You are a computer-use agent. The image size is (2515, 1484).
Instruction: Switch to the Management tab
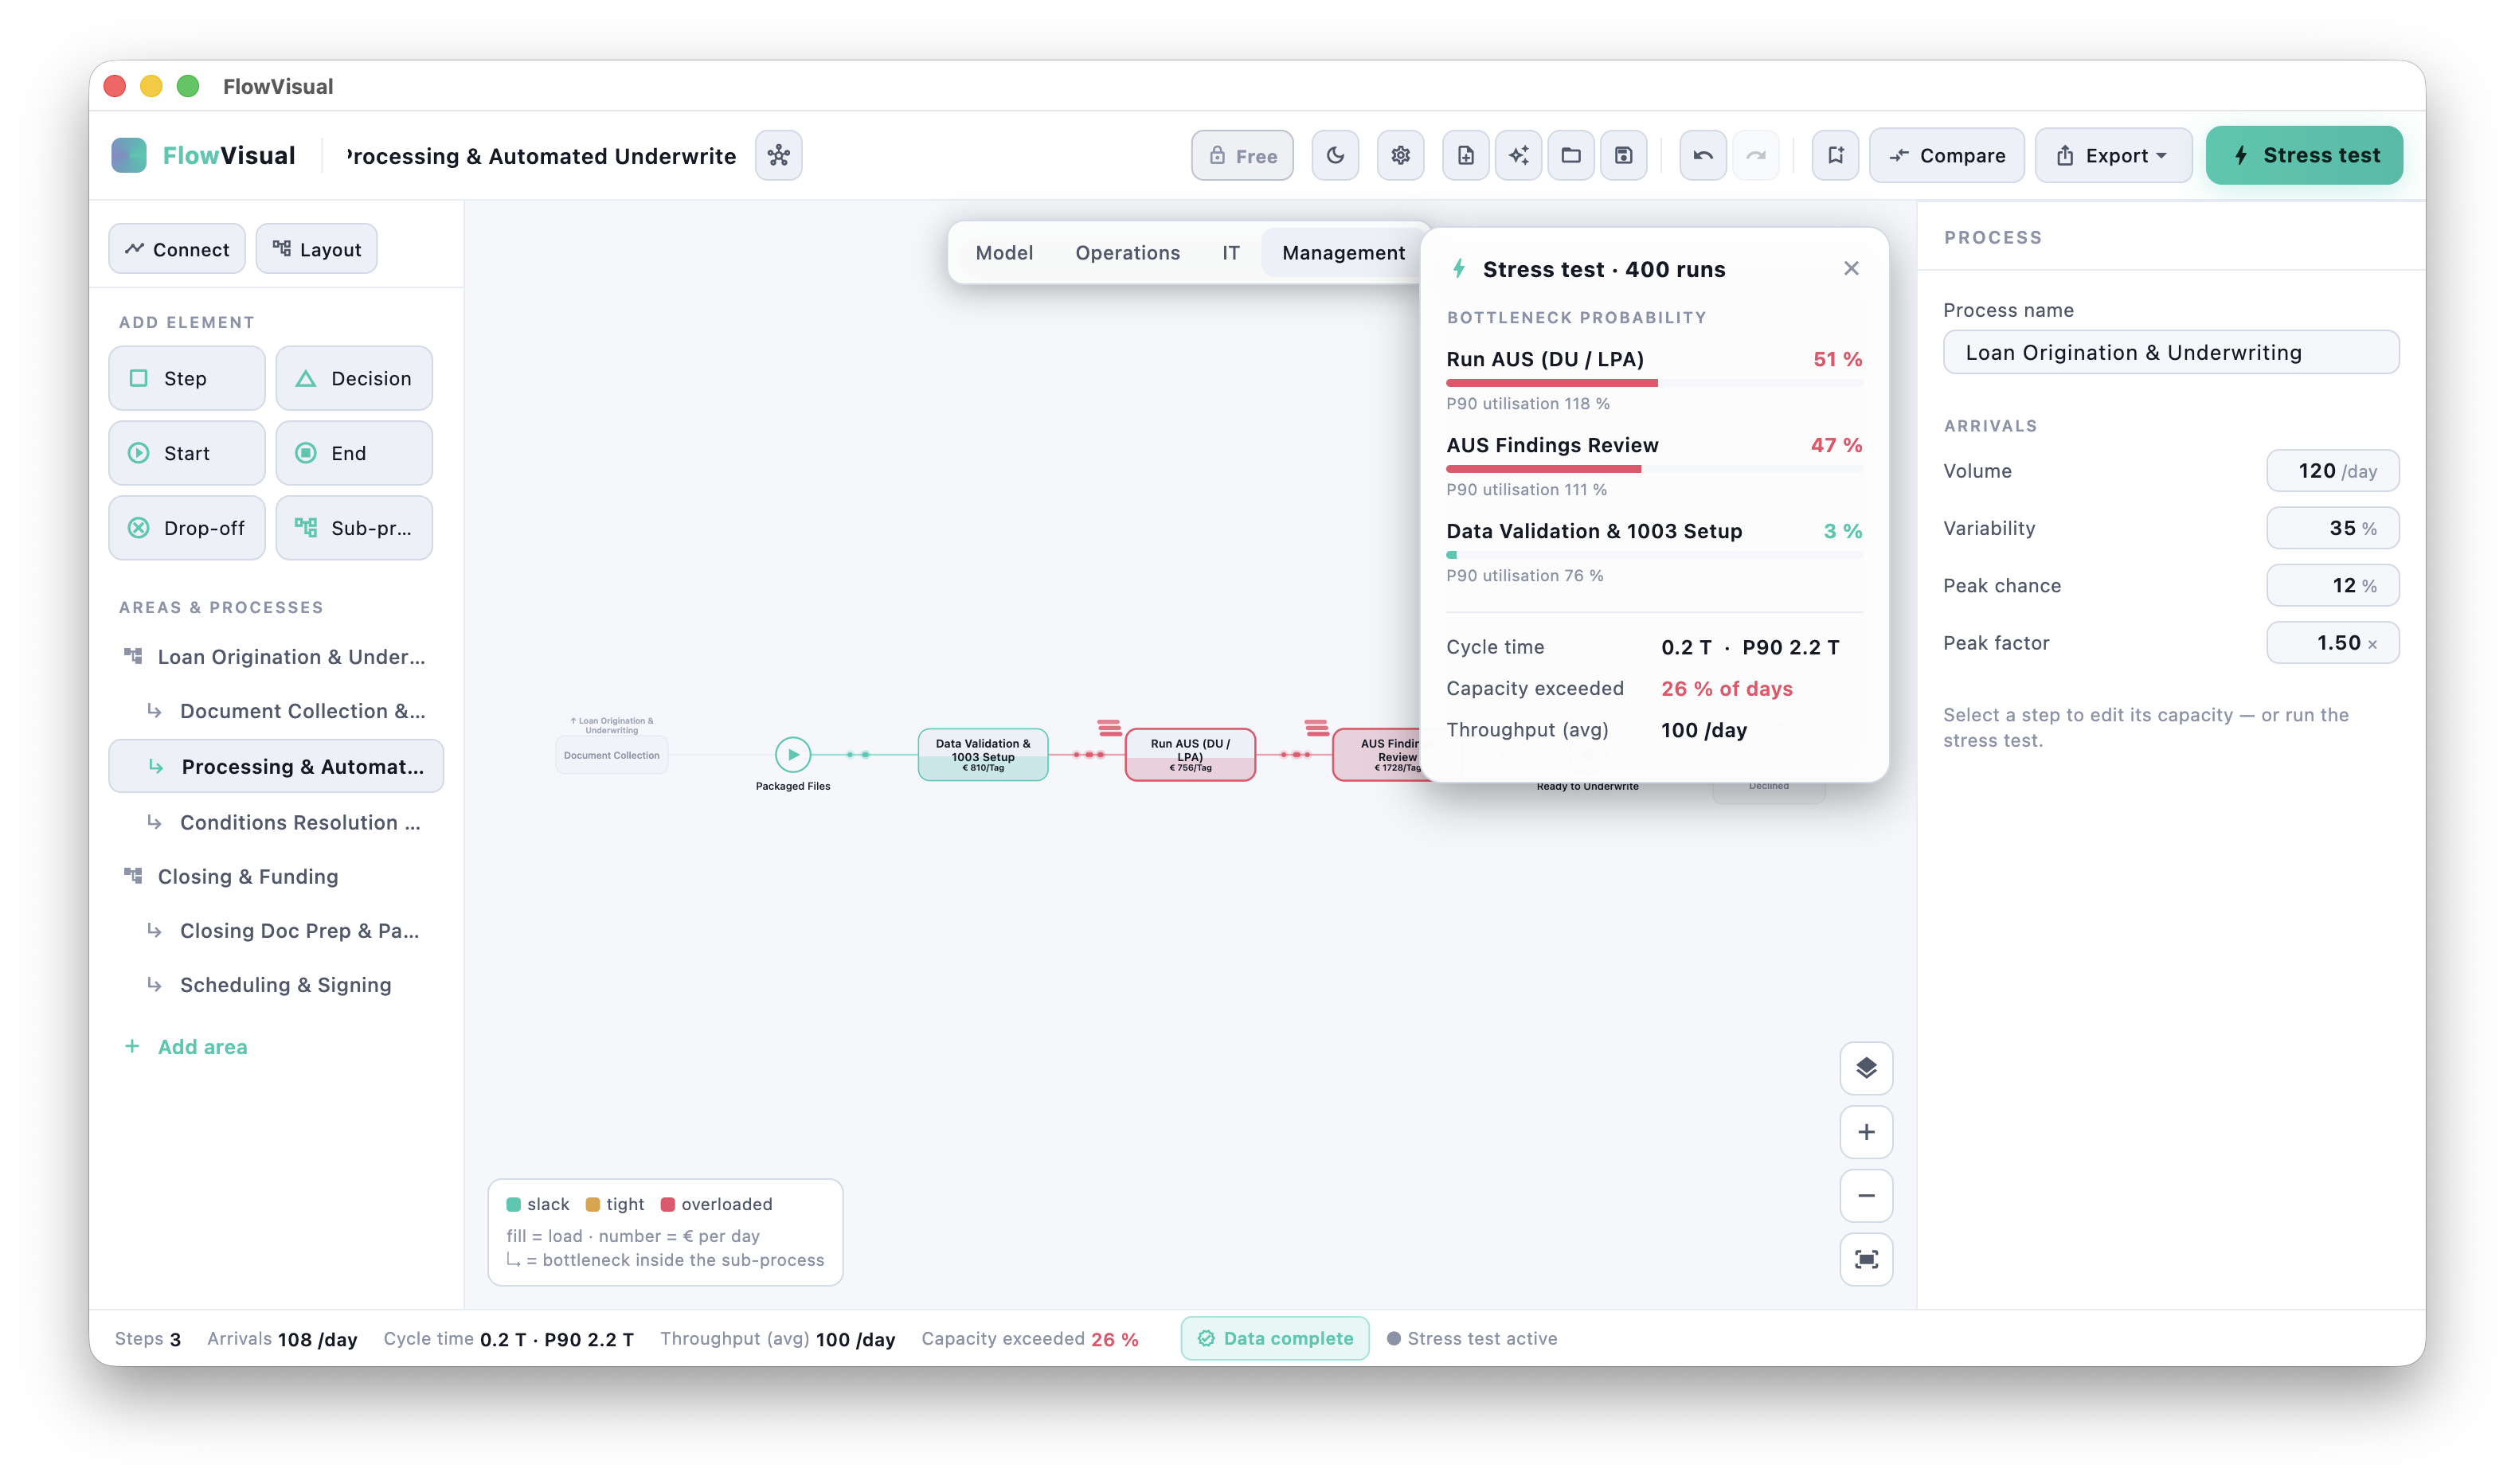coord(1343,253)
